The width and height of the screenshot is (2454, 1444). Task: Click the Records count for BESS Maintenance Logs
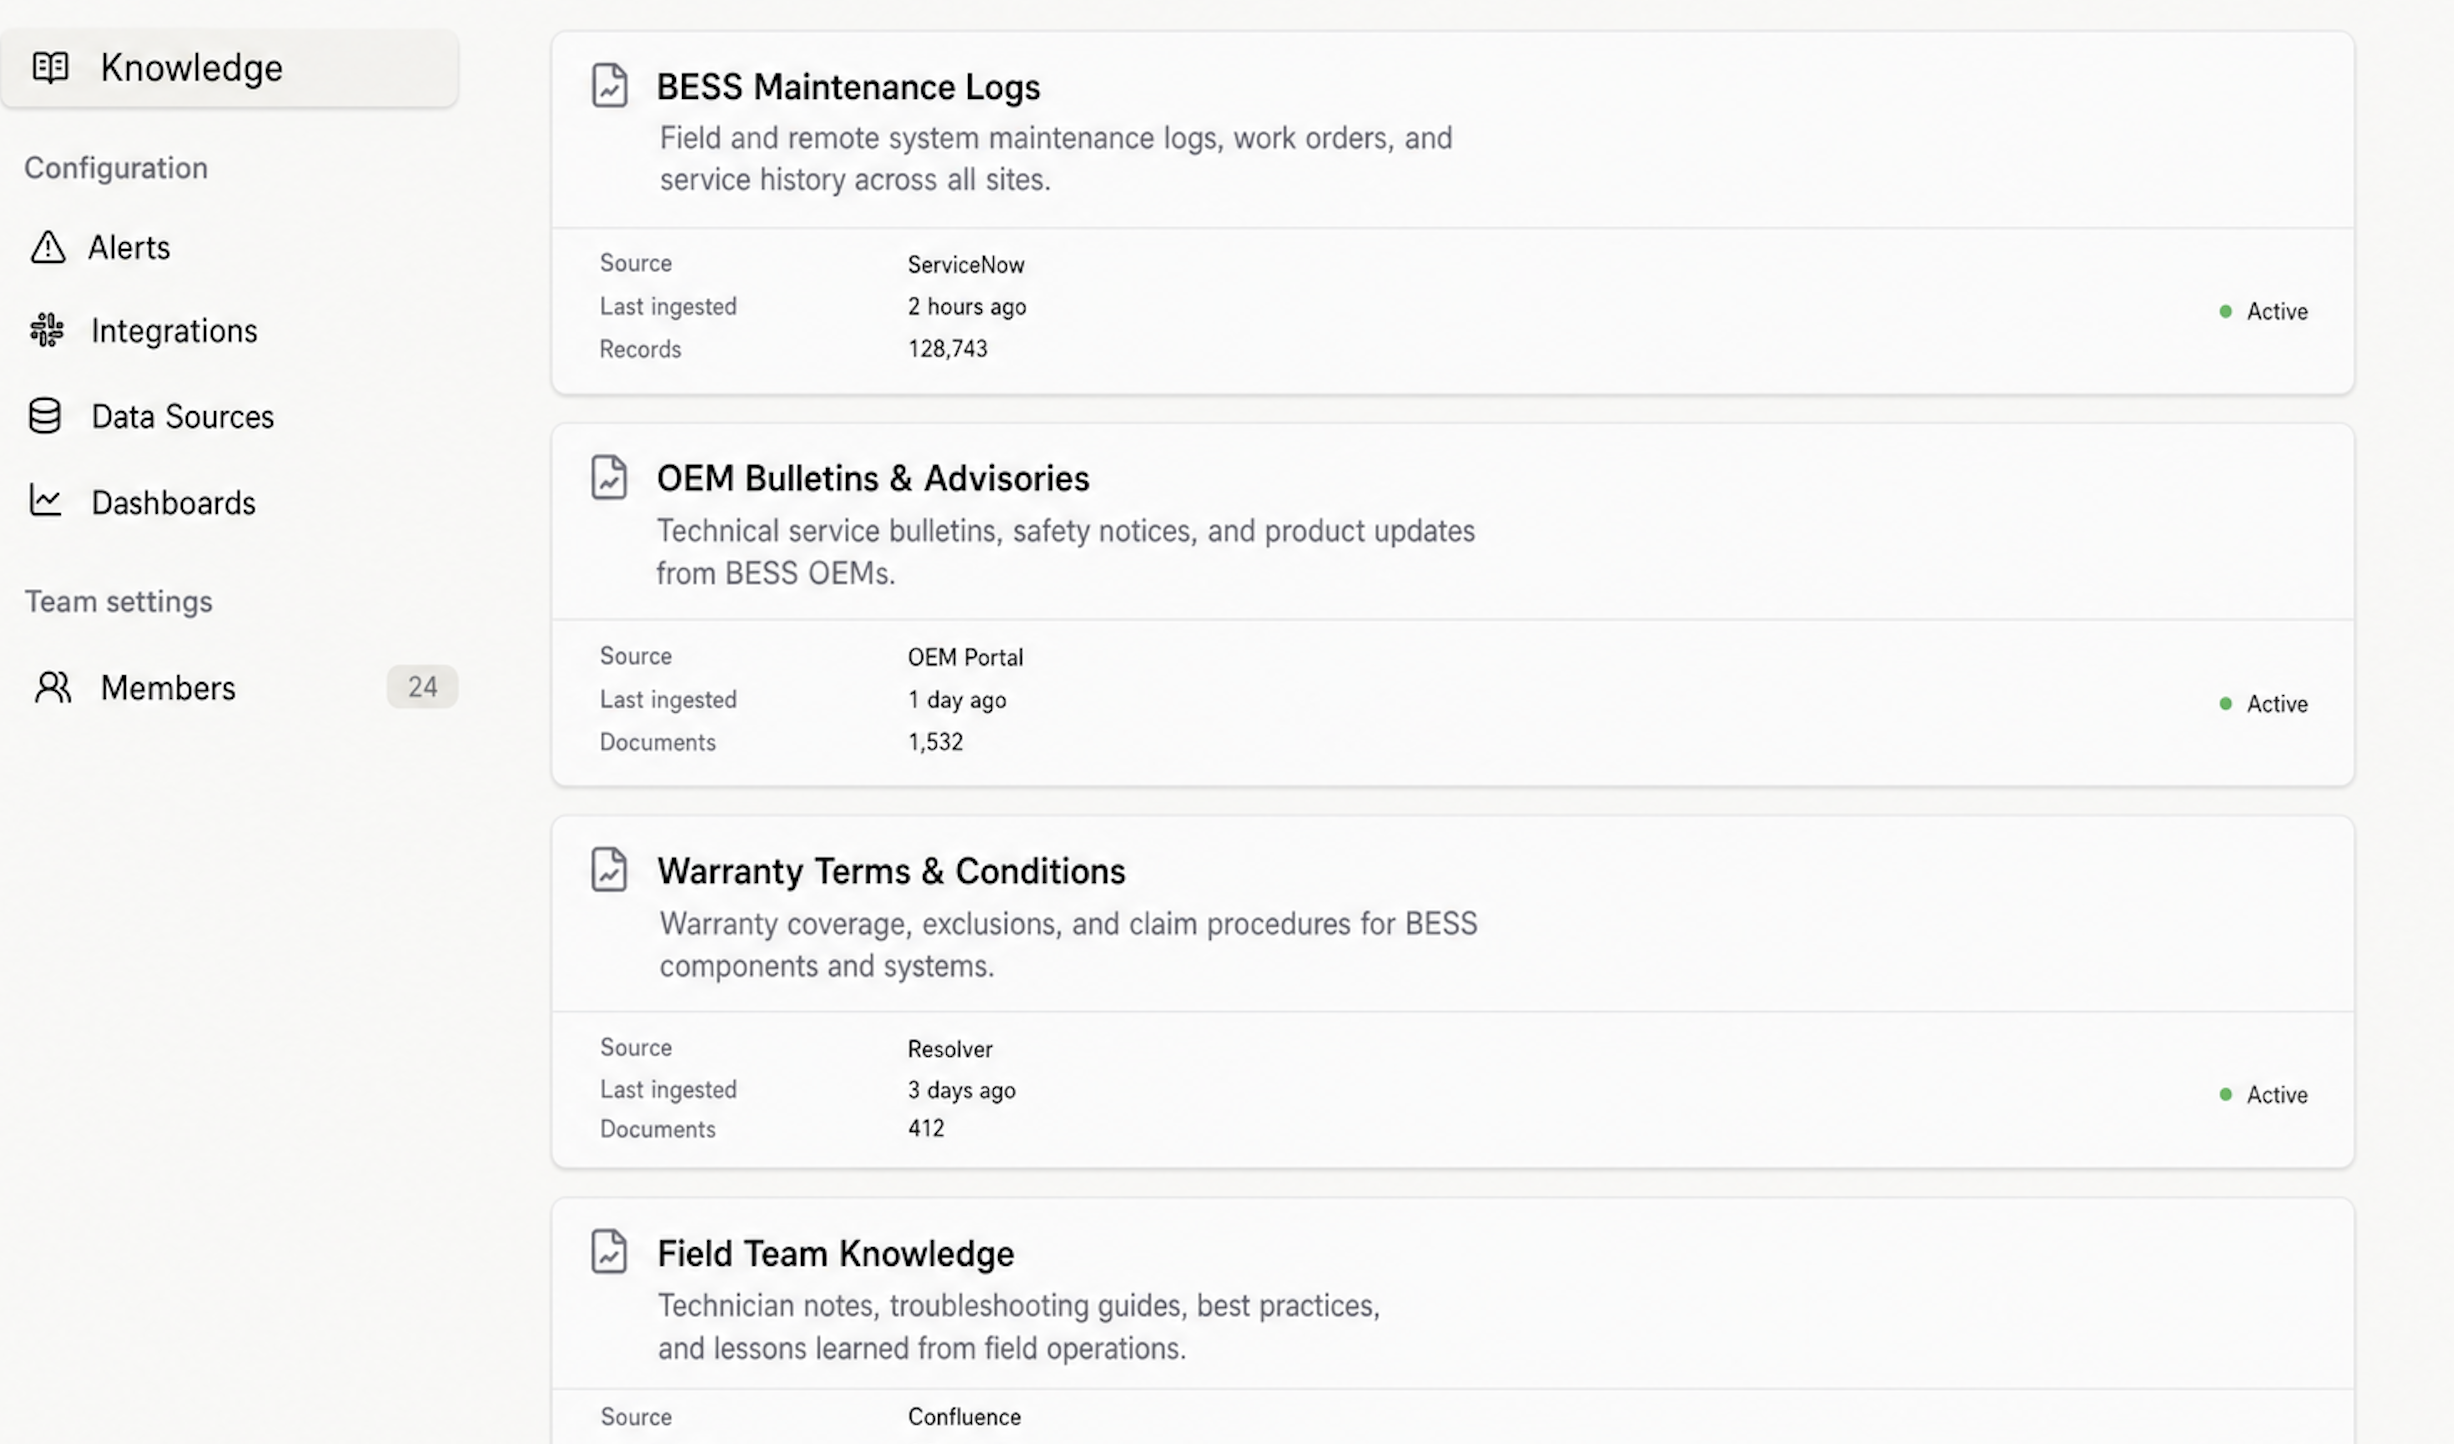(x=947, y=349)
